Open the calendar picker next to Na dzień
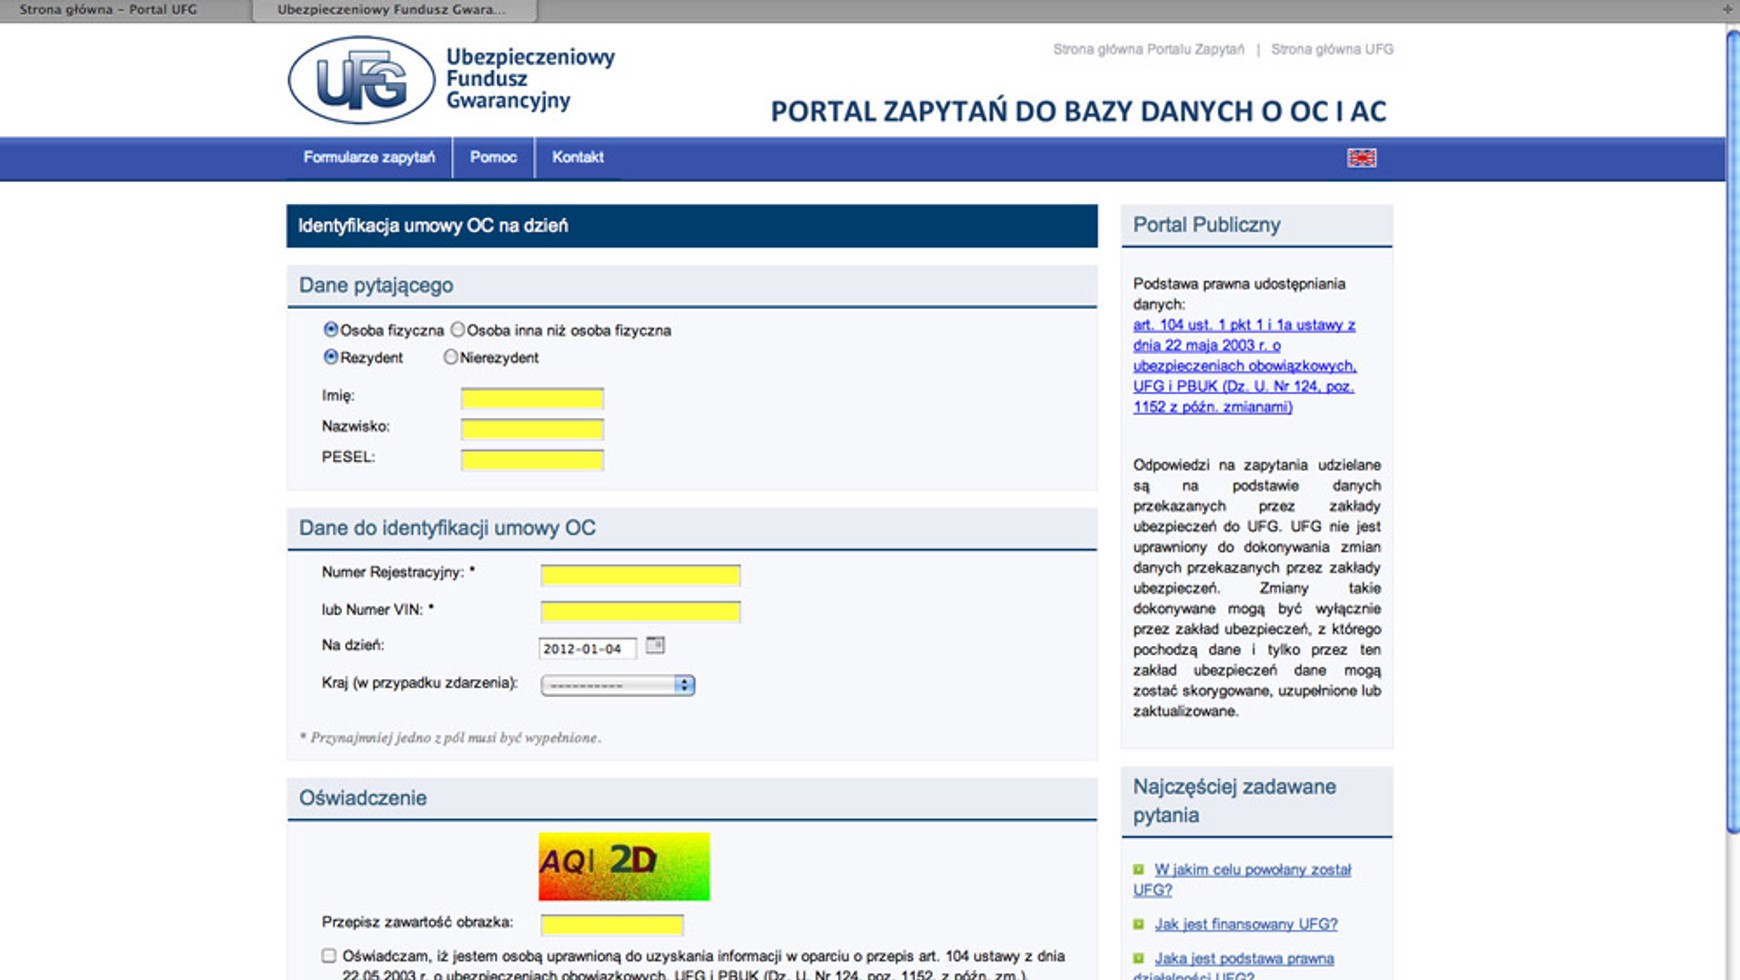The height and width of the screenshot is (980, 1740). point(655,646)
